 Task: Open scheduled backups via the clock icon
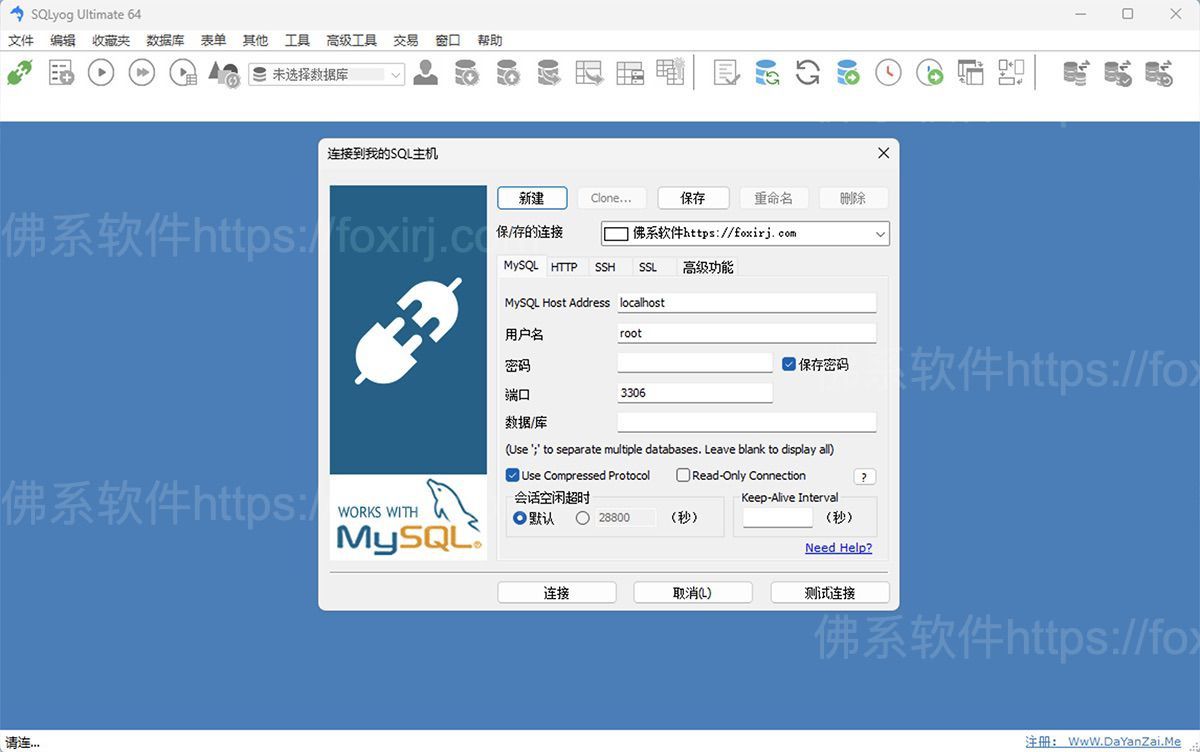[888, 72]
